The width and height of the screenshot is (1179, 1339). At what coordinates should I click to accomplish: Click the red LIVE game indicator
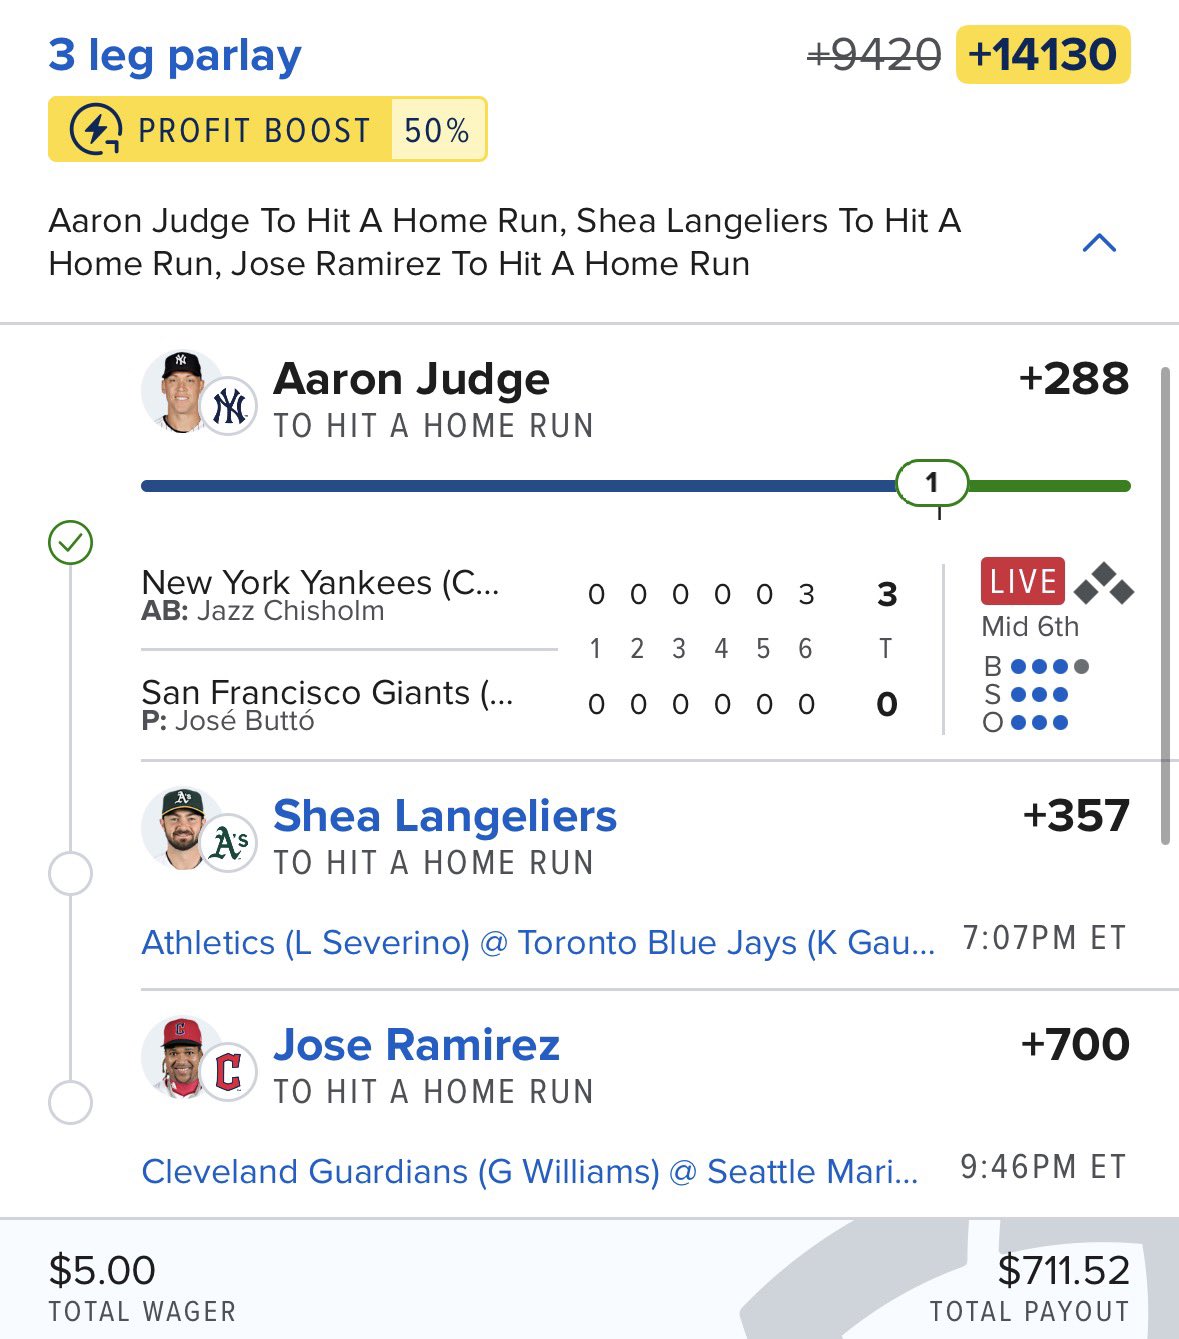(1022, 582)
